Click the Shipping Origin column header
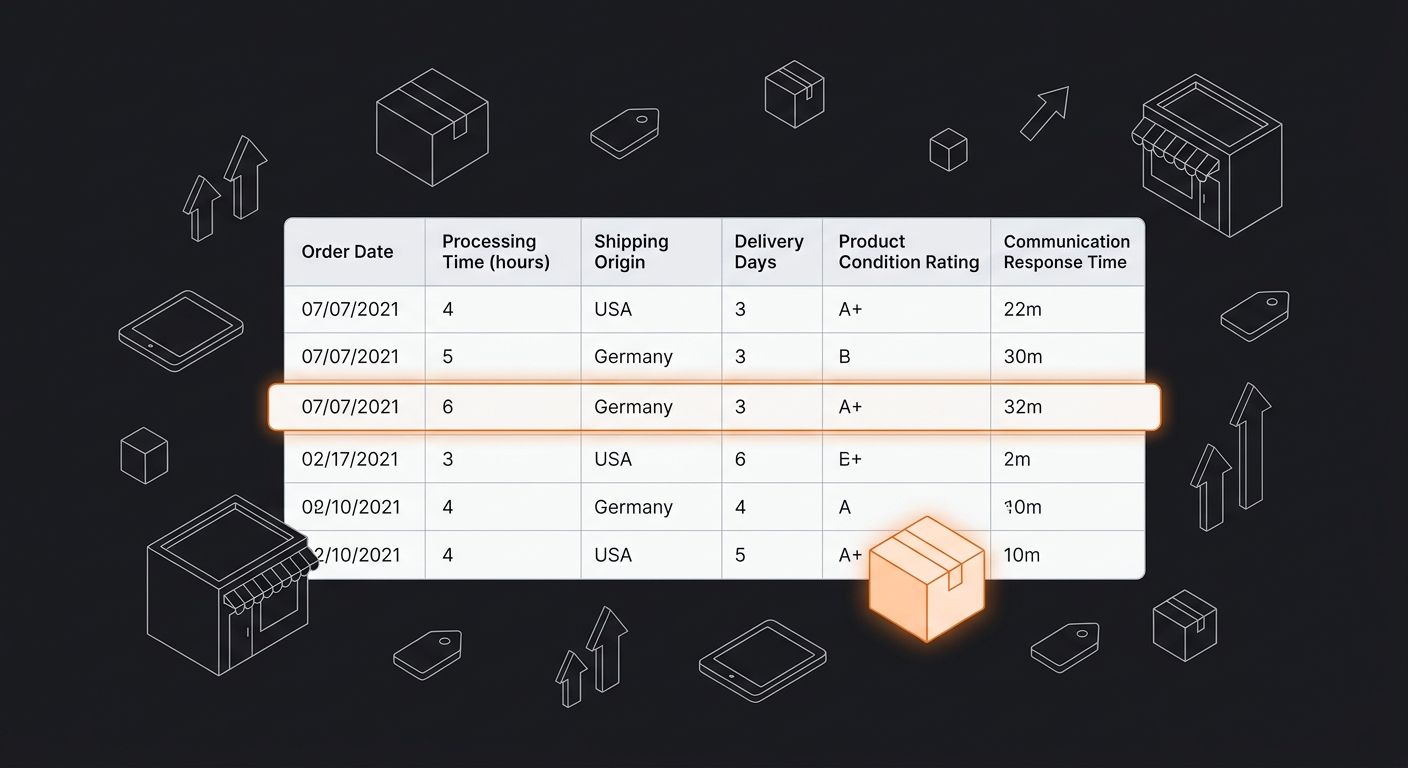 631,252
